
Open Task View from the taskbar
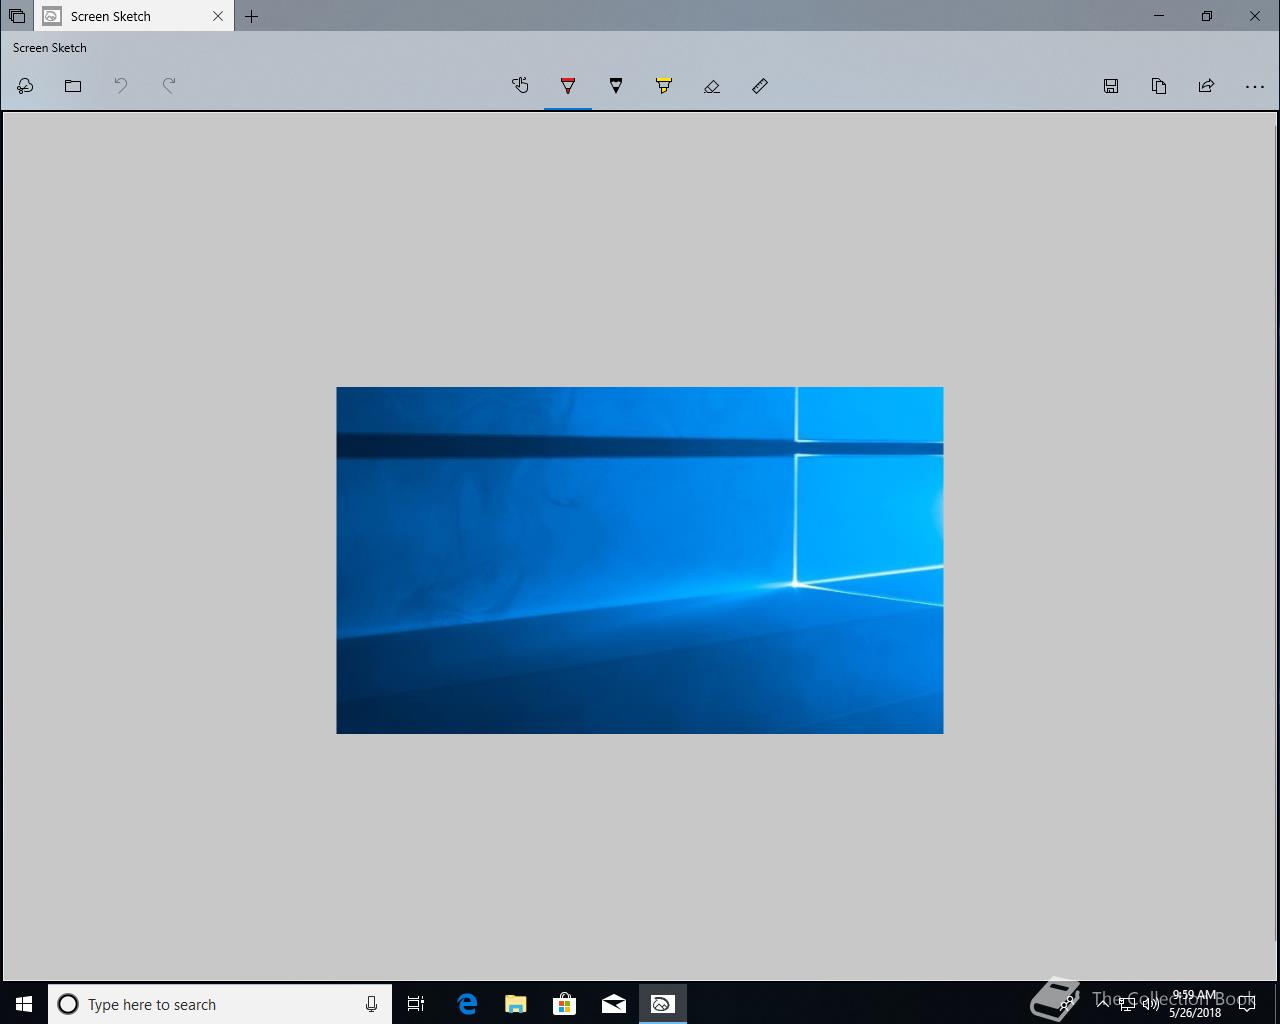(x=416, y=1004)
